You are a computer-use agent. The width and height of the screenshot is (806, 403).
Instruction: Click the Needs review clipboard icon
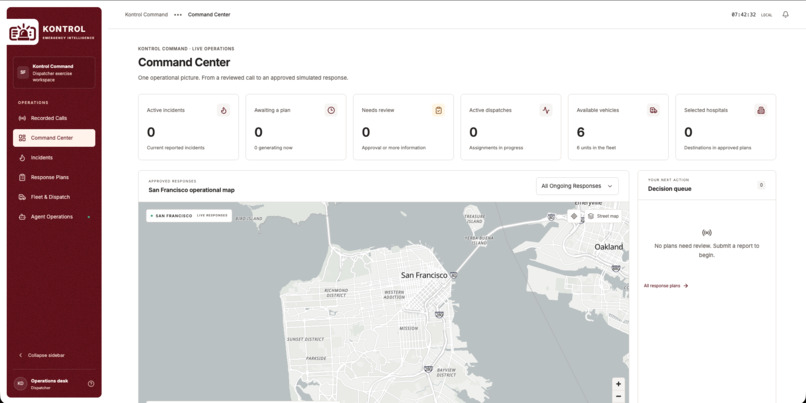point(438,110)
